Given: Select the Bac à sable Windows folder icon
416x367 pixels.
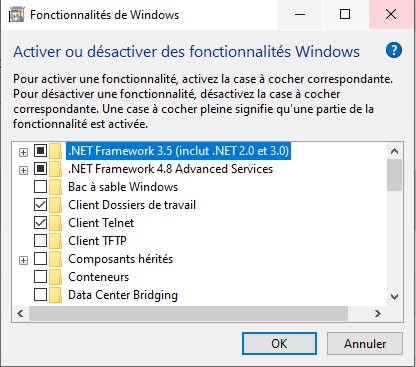Looking at the screenshot, I should click(x=55, y=187).
